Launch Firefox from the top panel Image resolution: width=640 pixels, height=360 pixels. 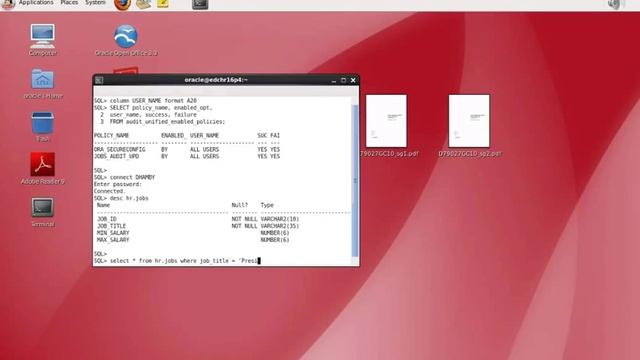(x=122, y=4)
